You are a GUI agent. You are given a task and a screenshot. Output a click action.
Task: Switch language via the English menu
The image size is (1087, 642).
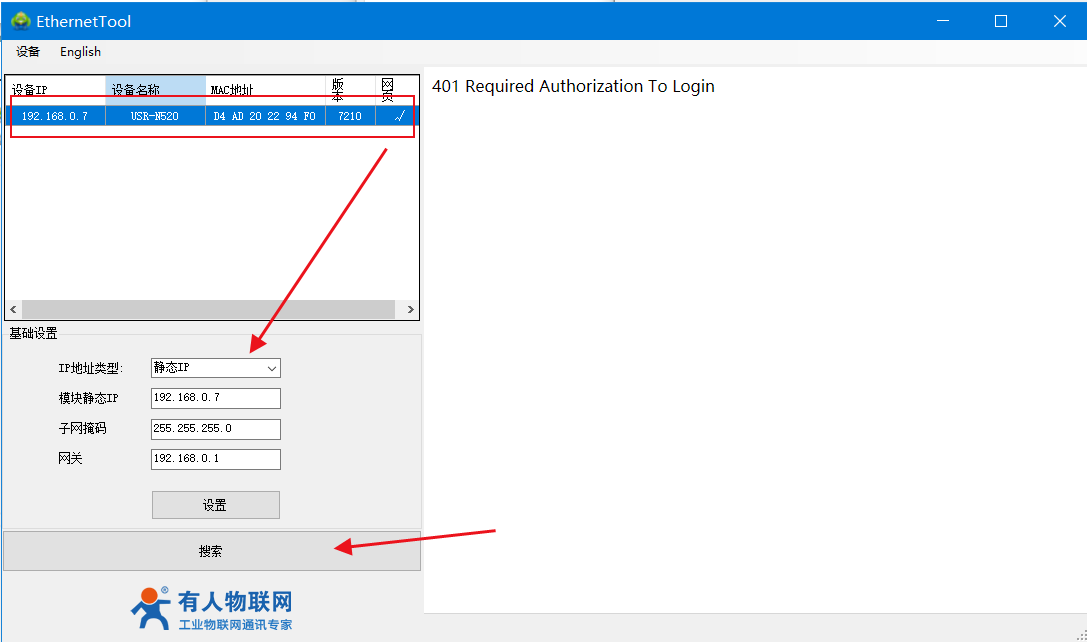(80, 52)
